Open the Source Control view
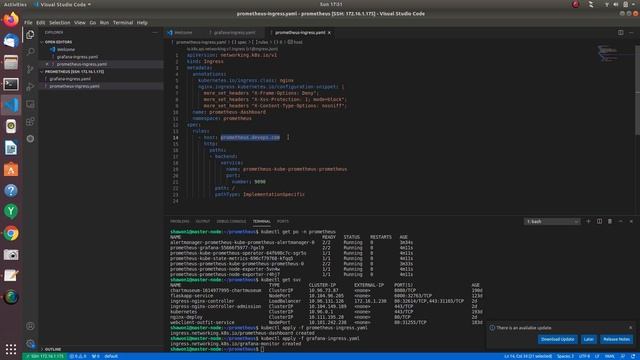This screenshot has height=360, width=640. [30, 69]
